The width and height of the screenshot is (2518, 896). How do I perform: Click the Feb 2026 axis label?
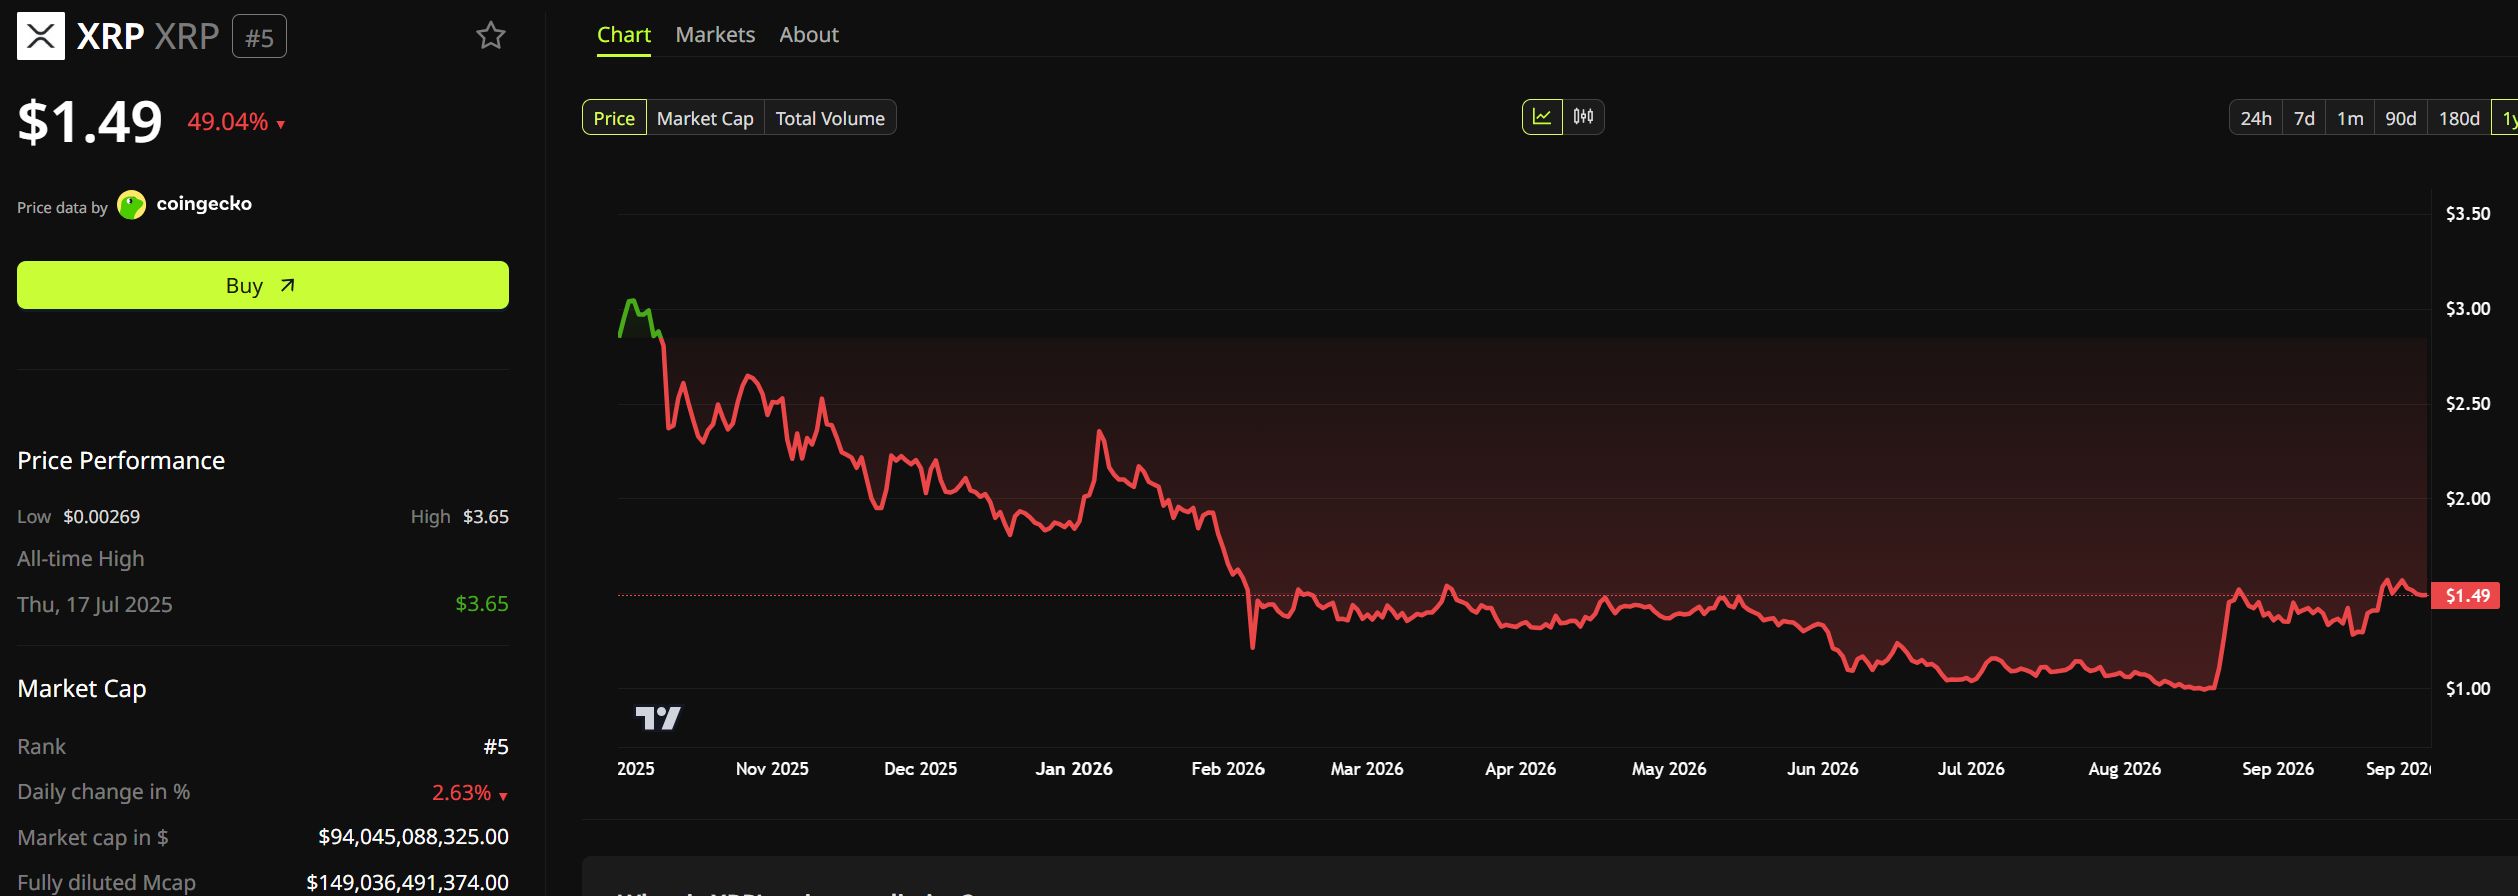click(x=1228, y=769)
